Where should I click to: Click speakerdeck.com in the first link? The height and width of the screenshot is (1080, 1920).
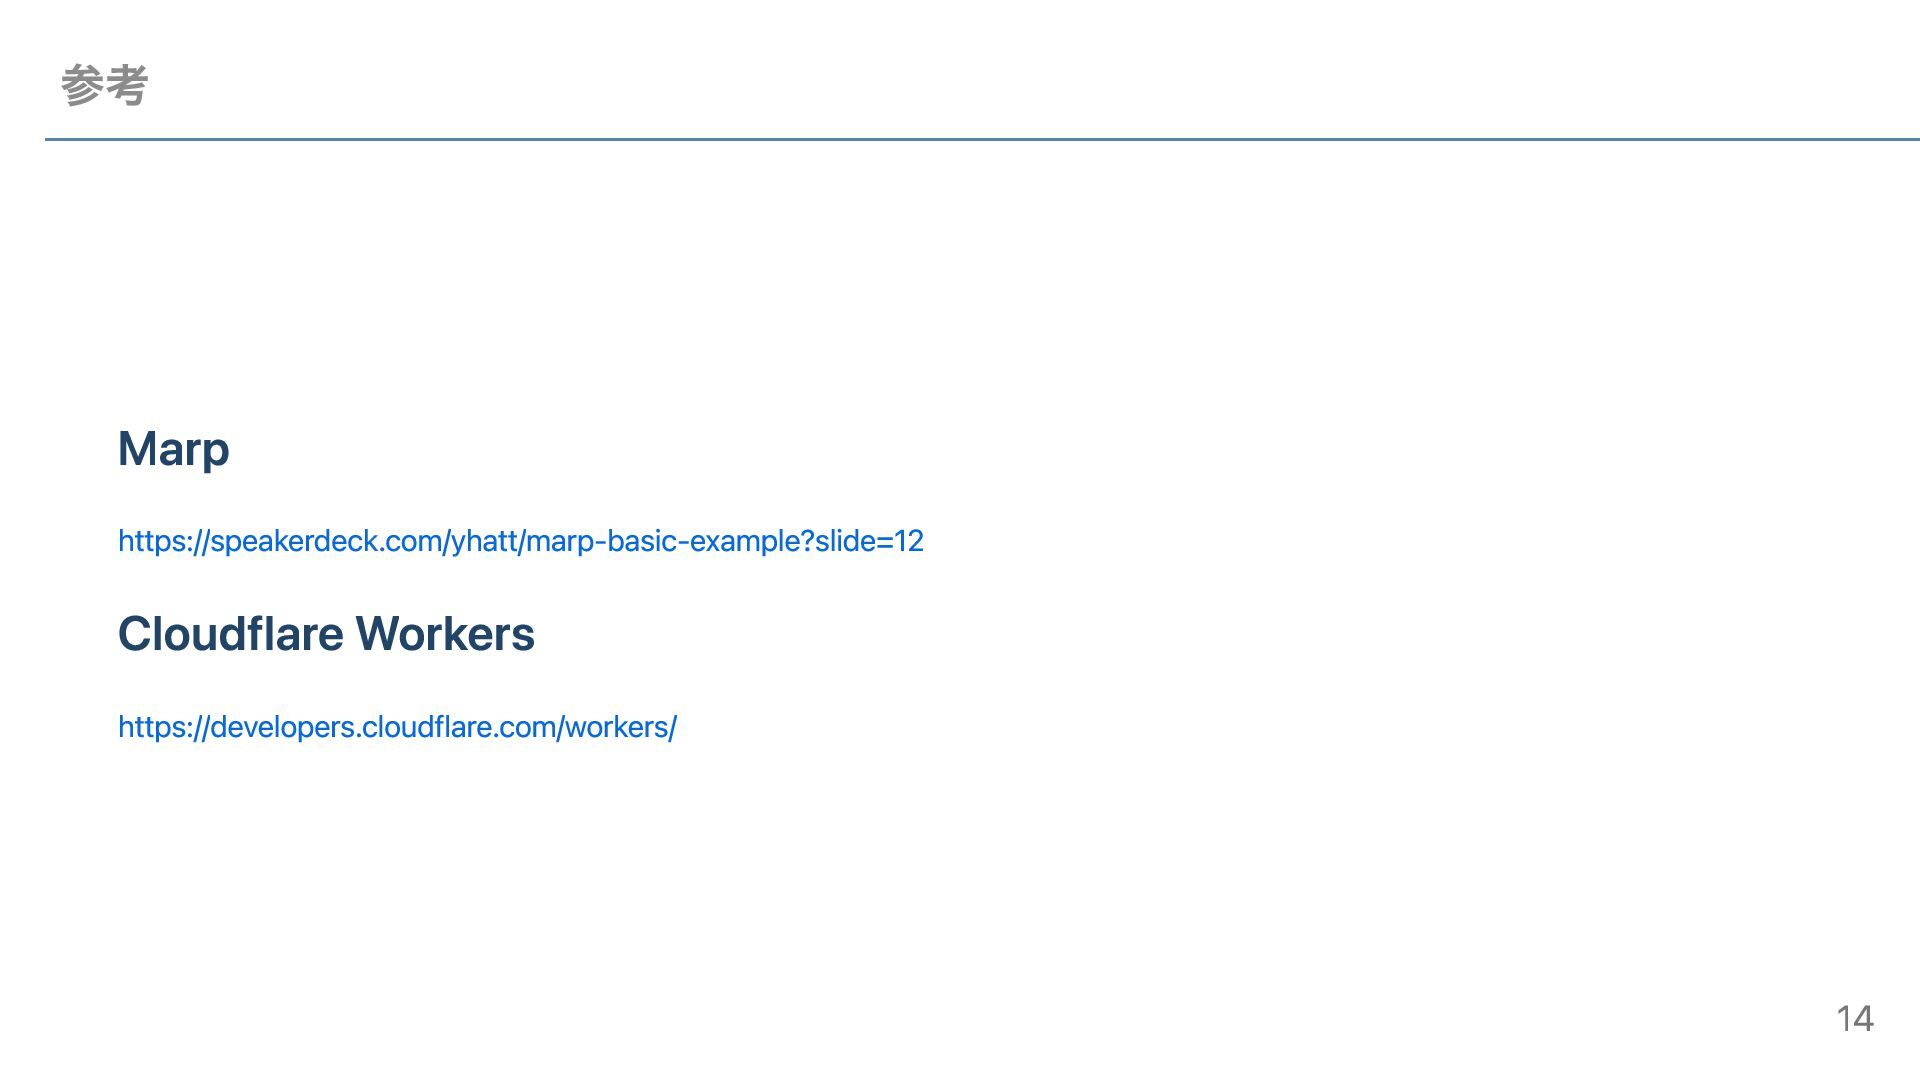pyautogui.click(x=326, y=541)
